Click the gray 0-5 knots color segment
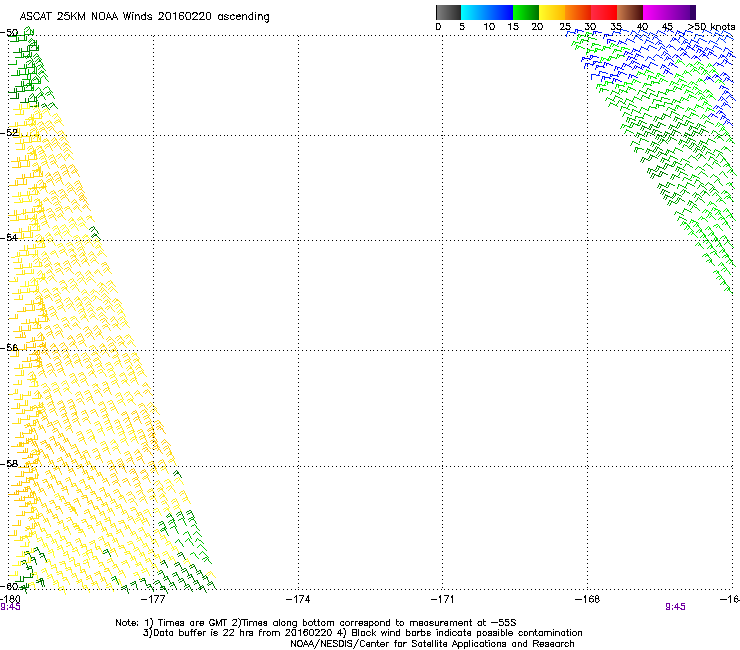Screen dimensions: 740x650 448,12
